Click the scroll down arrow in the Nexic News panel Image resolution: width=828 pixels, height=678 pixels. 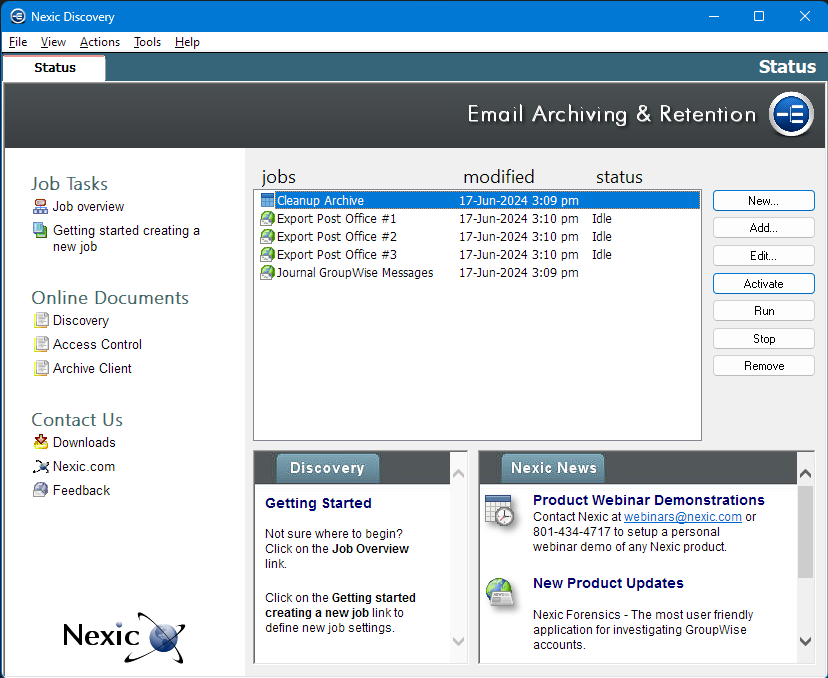tap(805, 641)
